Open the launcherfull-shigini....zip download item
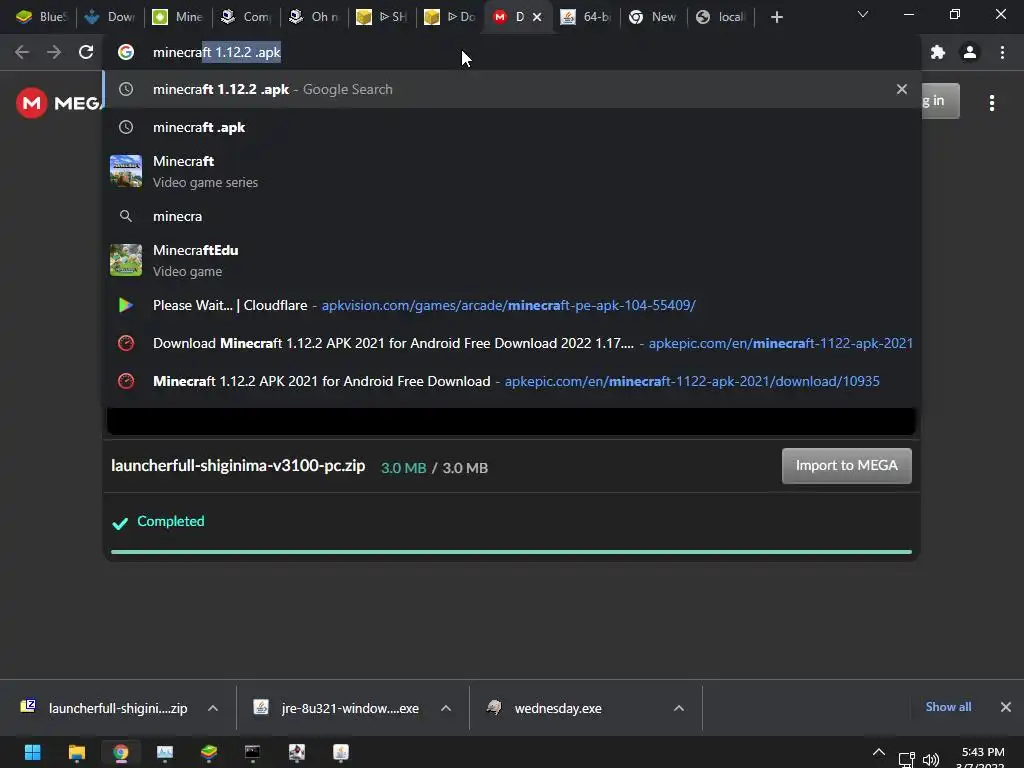Image resolution: width=1024 pixels, height=768 pixels. click(104, 708)
